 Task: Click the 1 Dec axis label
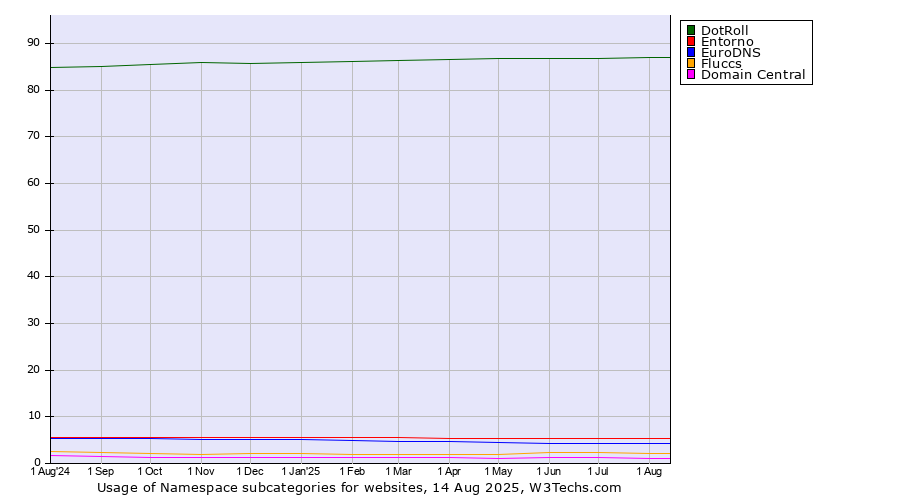[250, 471]
